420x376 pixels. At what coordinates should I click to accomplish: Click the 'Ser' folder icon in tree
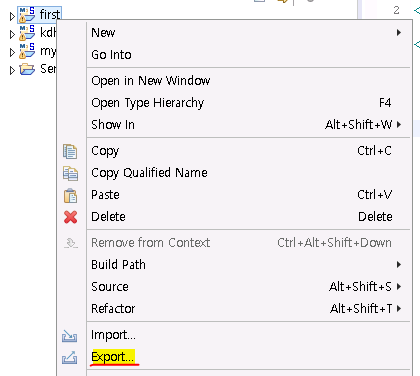pyautogui.click(x=27, y=69)
